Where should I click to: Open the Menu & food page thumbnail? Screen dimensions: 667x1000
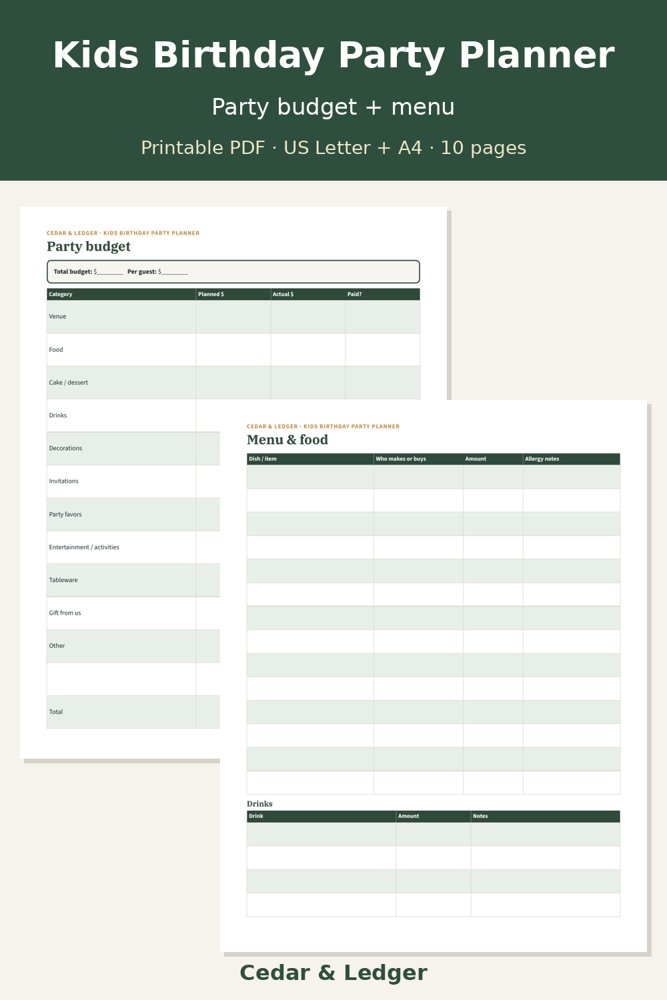click(x=434, y=676)
